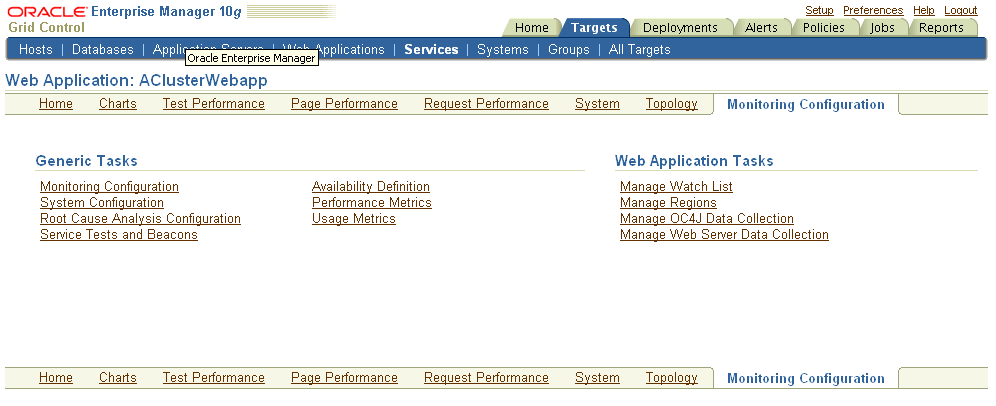Viewport: 996px width, 406px height.
Task: Open Manage OC4J Data Collection link
Action: (x=706, y=219)
